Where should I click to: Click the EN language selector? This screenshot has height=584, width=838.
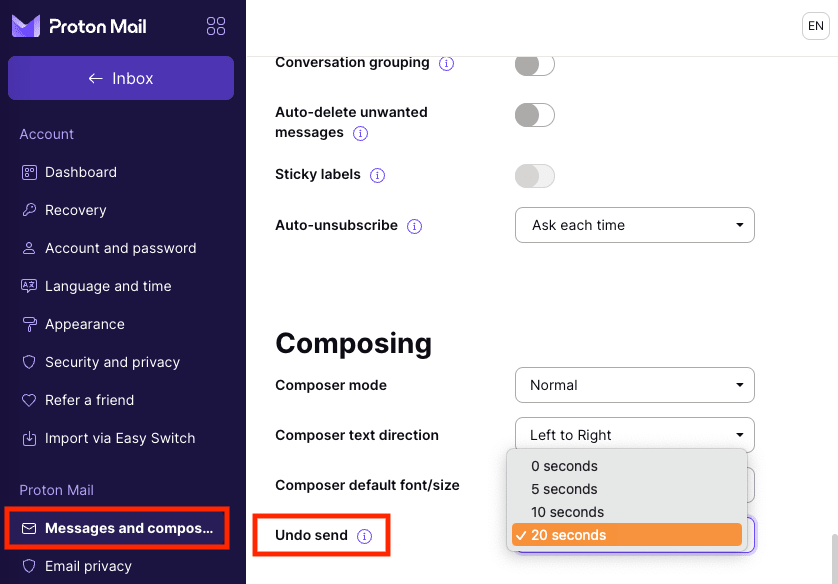[815, 26]
